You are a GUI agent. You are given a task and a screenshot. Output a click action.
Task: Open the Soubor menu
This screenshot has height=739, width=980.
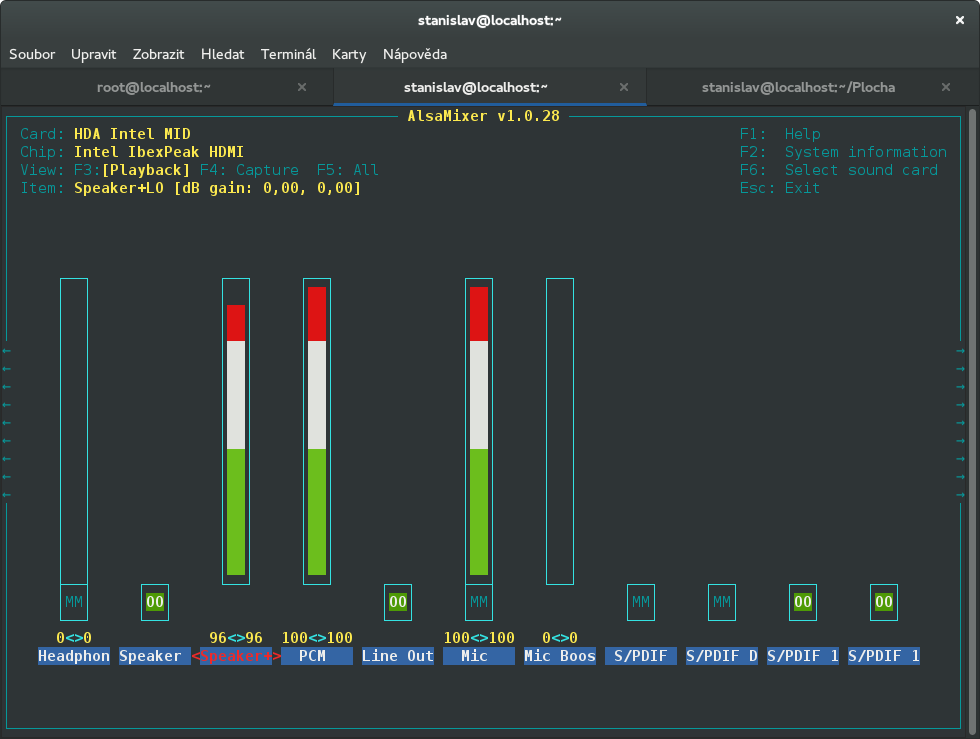coord(32,54)
